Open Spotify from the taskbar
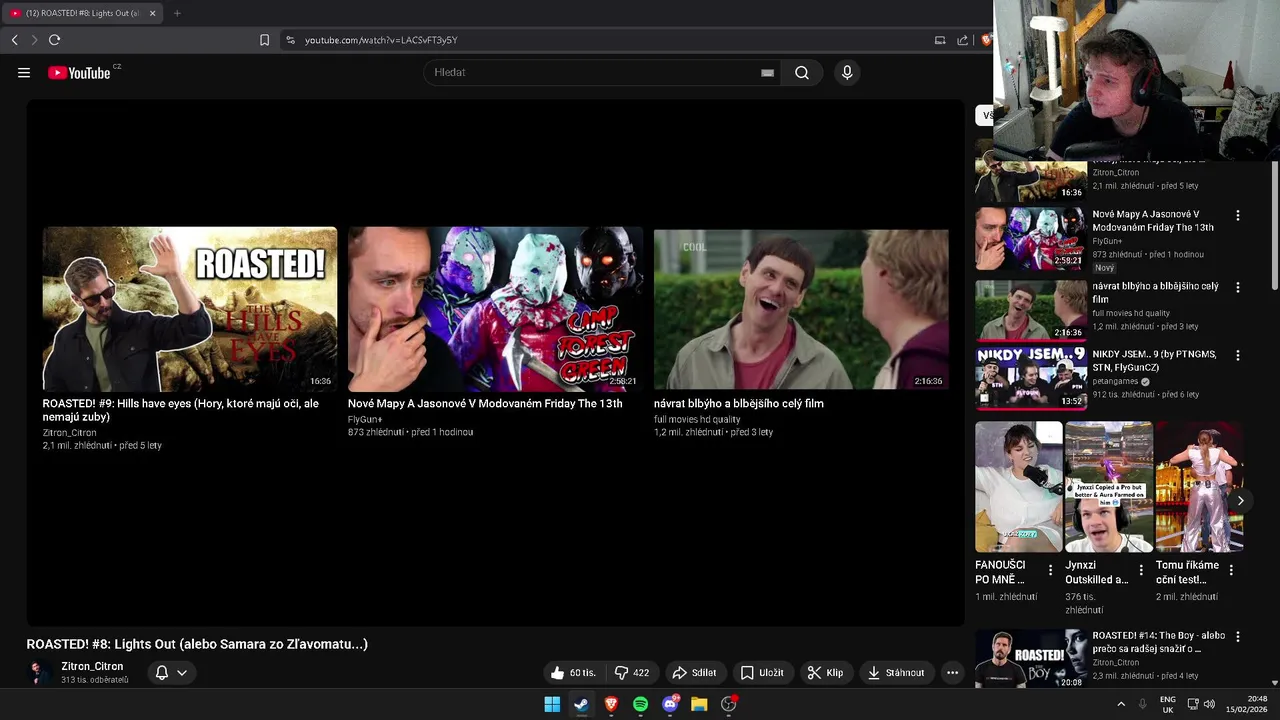1280x720 pixels. coord(640,704)
